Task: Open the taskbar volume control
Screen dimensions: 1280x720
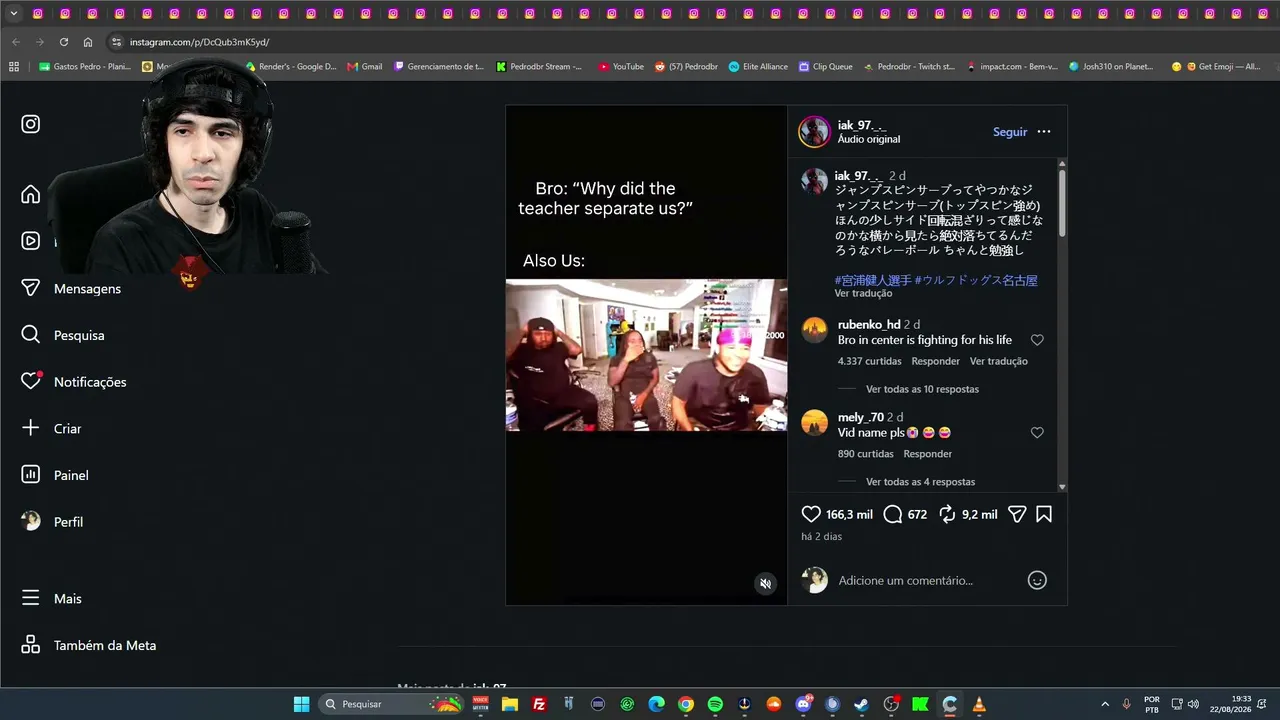Action: pos(1193,704)
